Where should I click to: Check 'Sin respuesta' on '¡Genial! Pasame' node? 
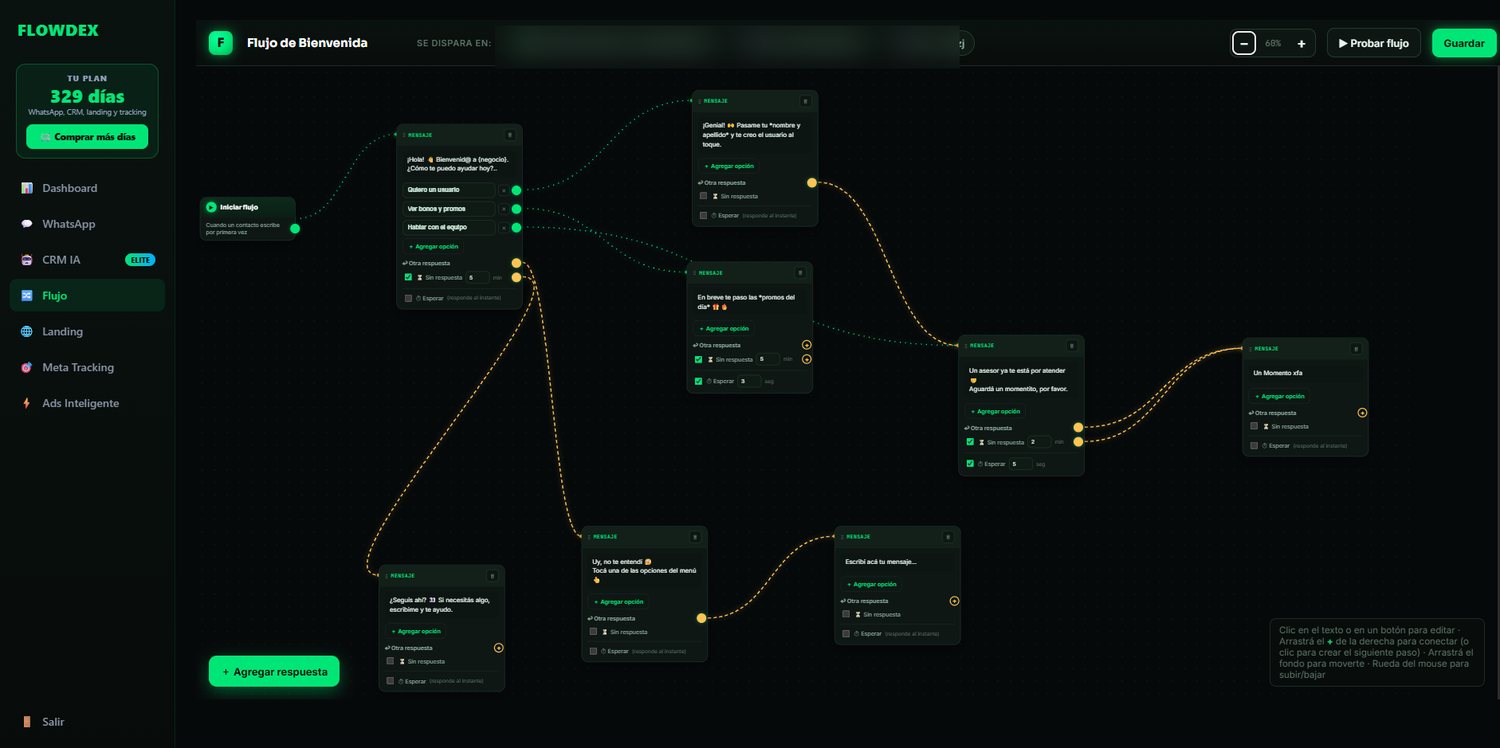pos(703,196)
